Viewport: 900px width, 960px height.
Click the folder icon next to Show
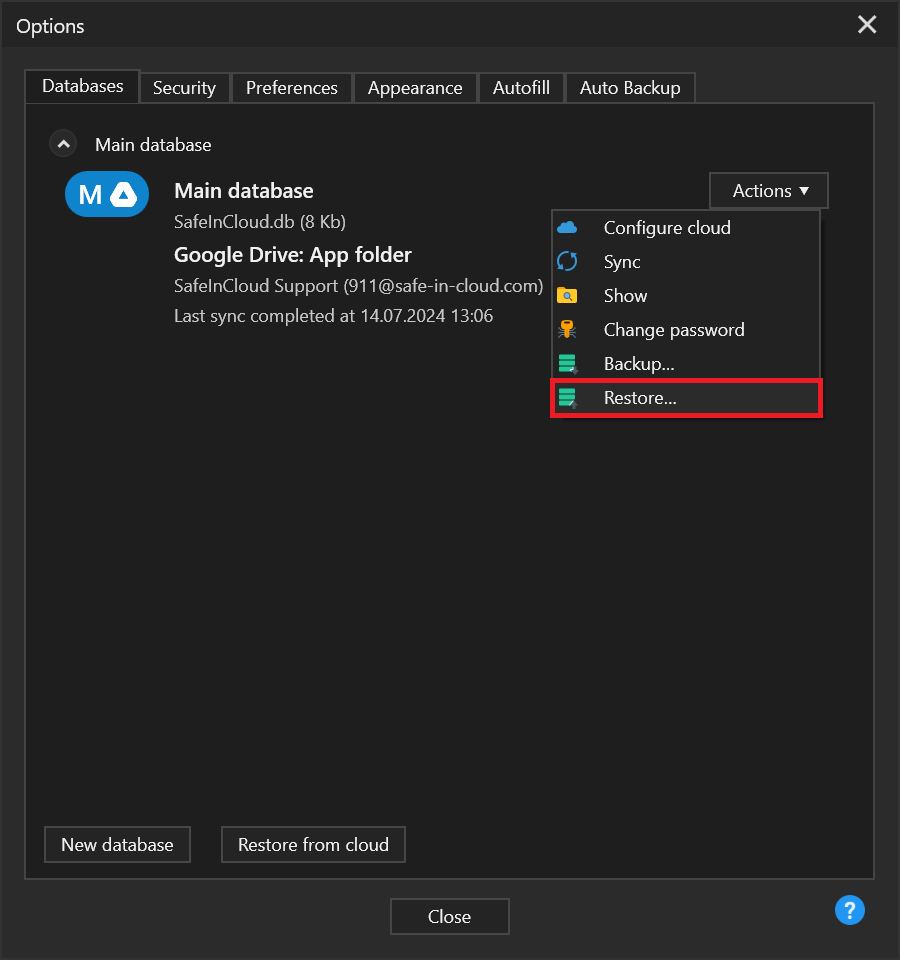click(x=567, y=296)
